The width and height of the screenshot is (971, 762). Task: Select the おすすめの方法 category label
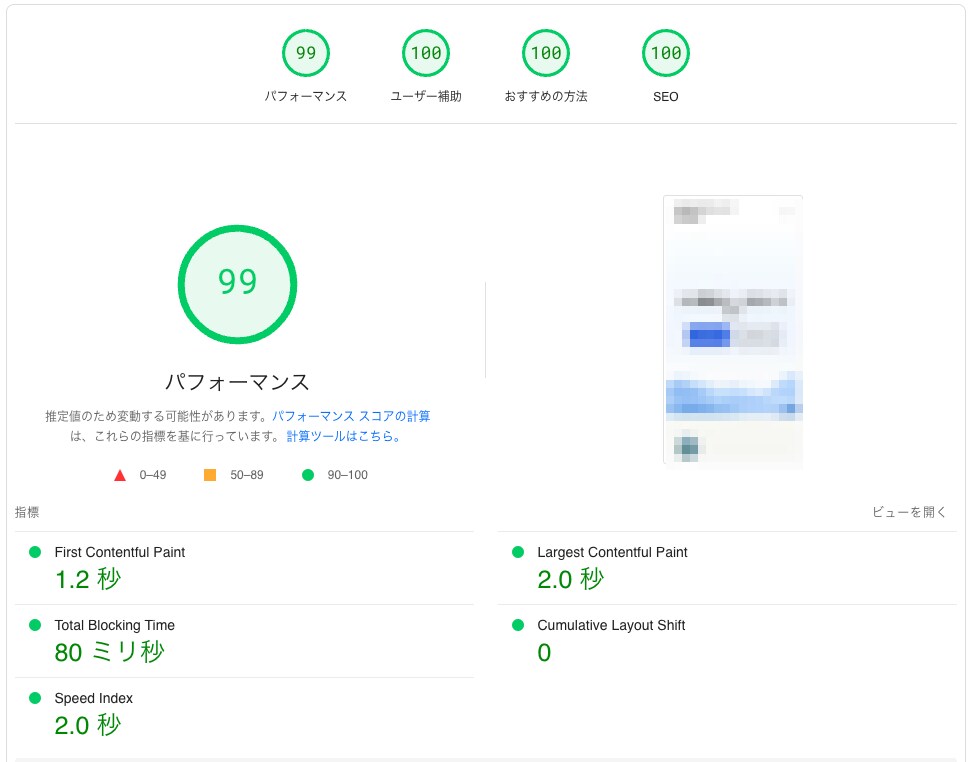546,97
